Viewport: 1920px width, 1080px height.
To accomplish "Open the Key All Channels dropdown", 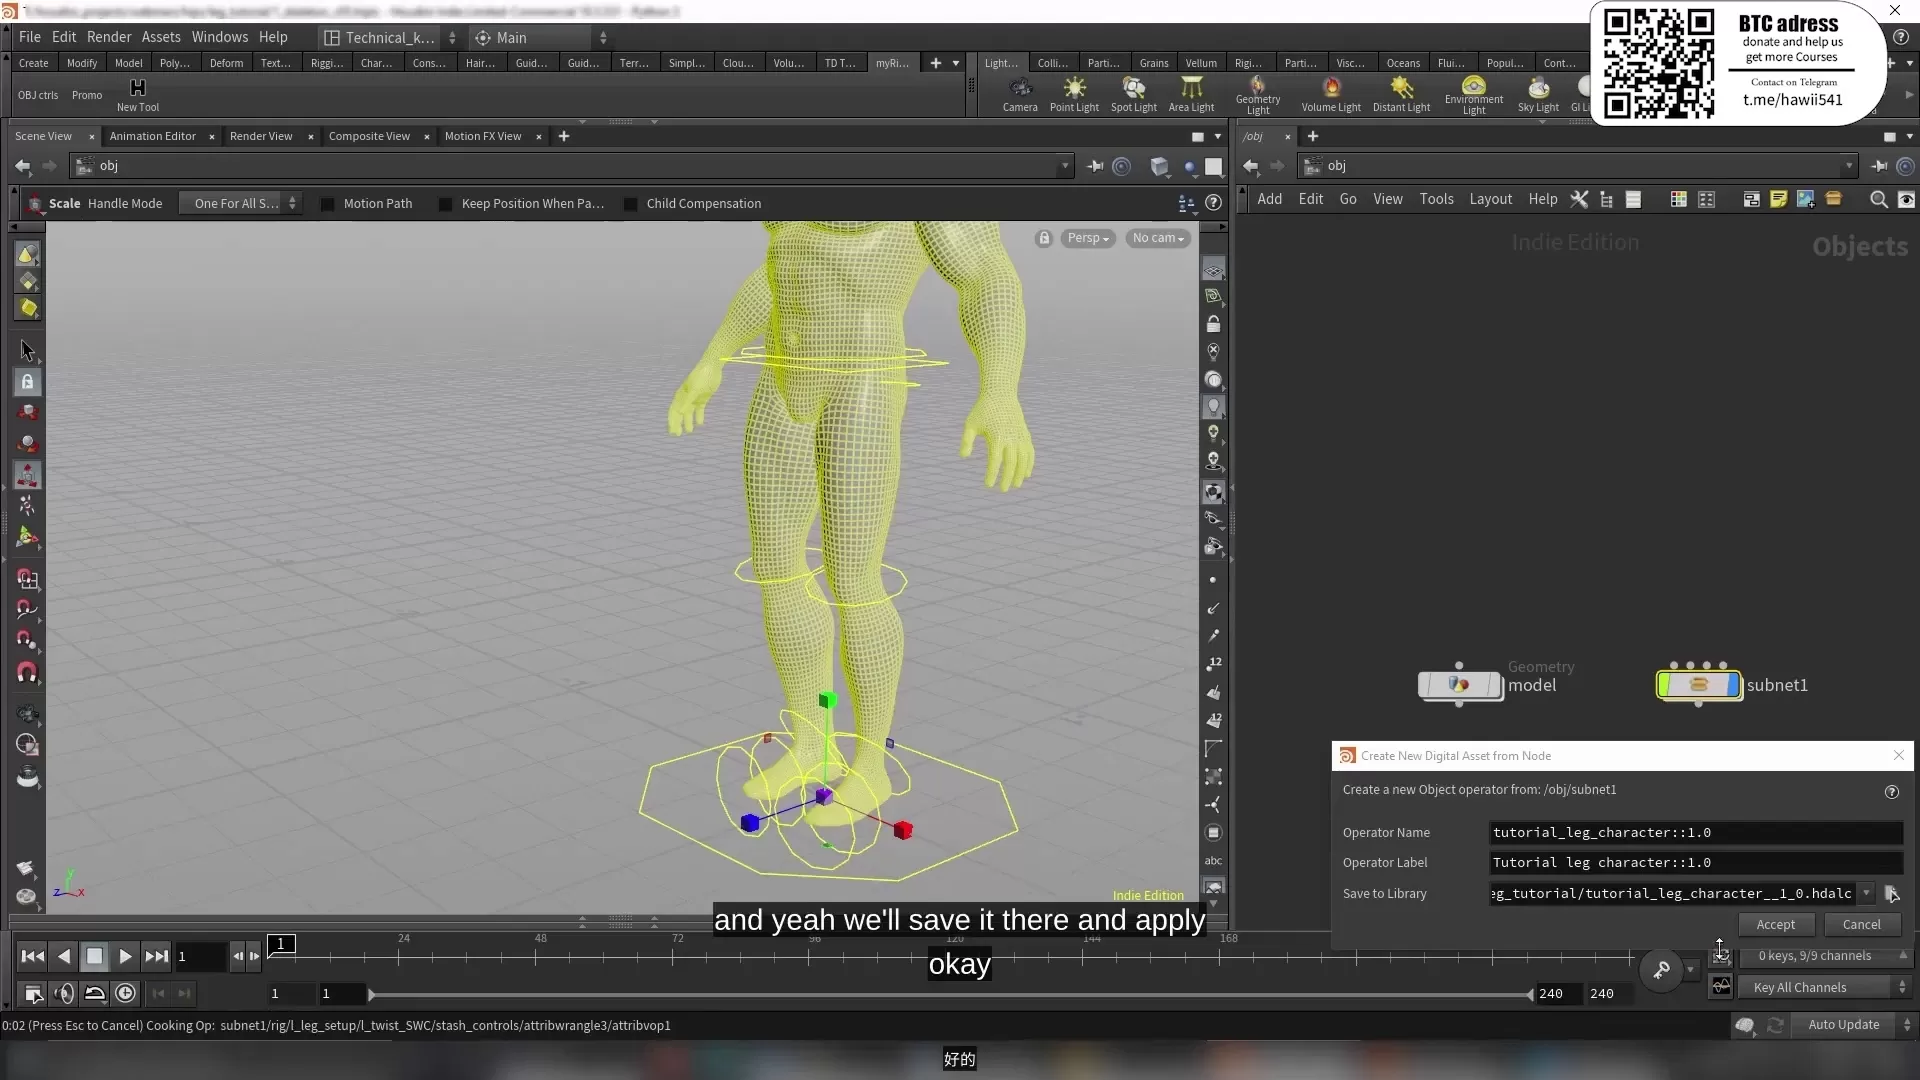I will click(1827, 987).
